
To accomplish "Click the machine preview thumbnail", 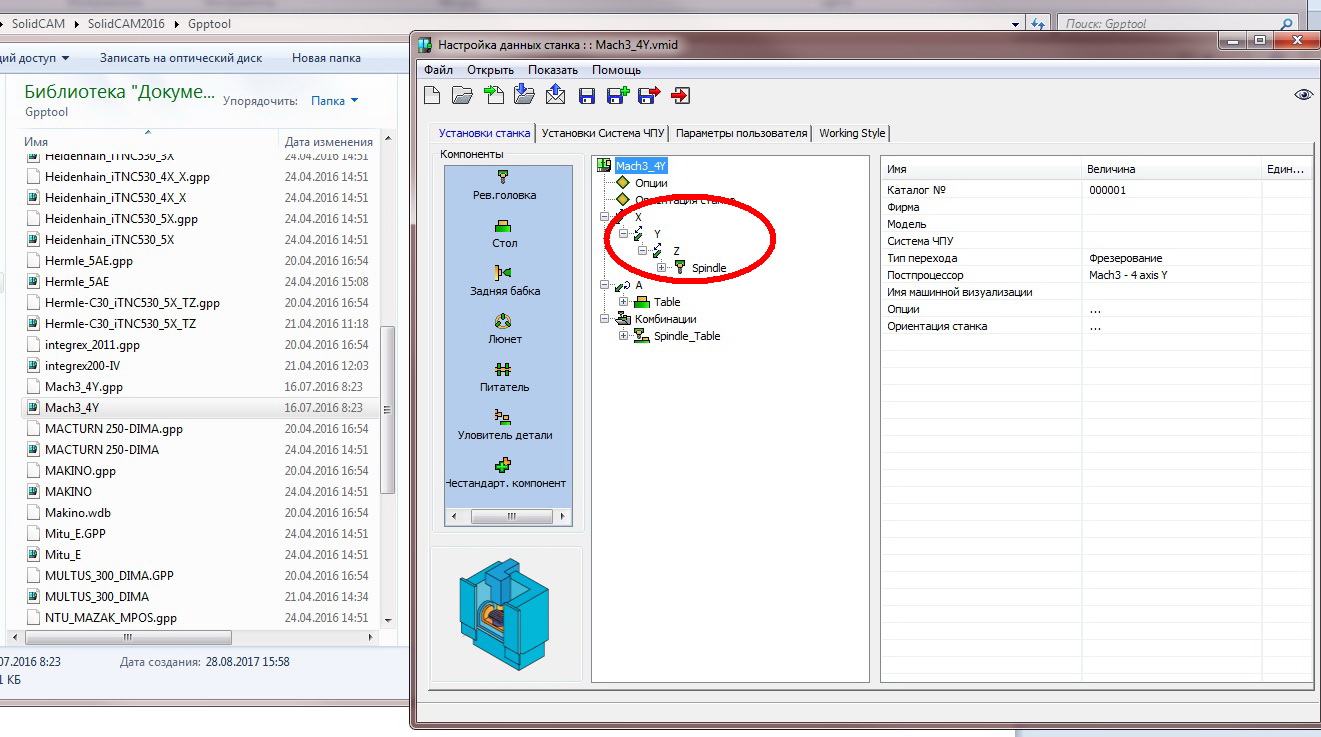I will tap(504, 614).
